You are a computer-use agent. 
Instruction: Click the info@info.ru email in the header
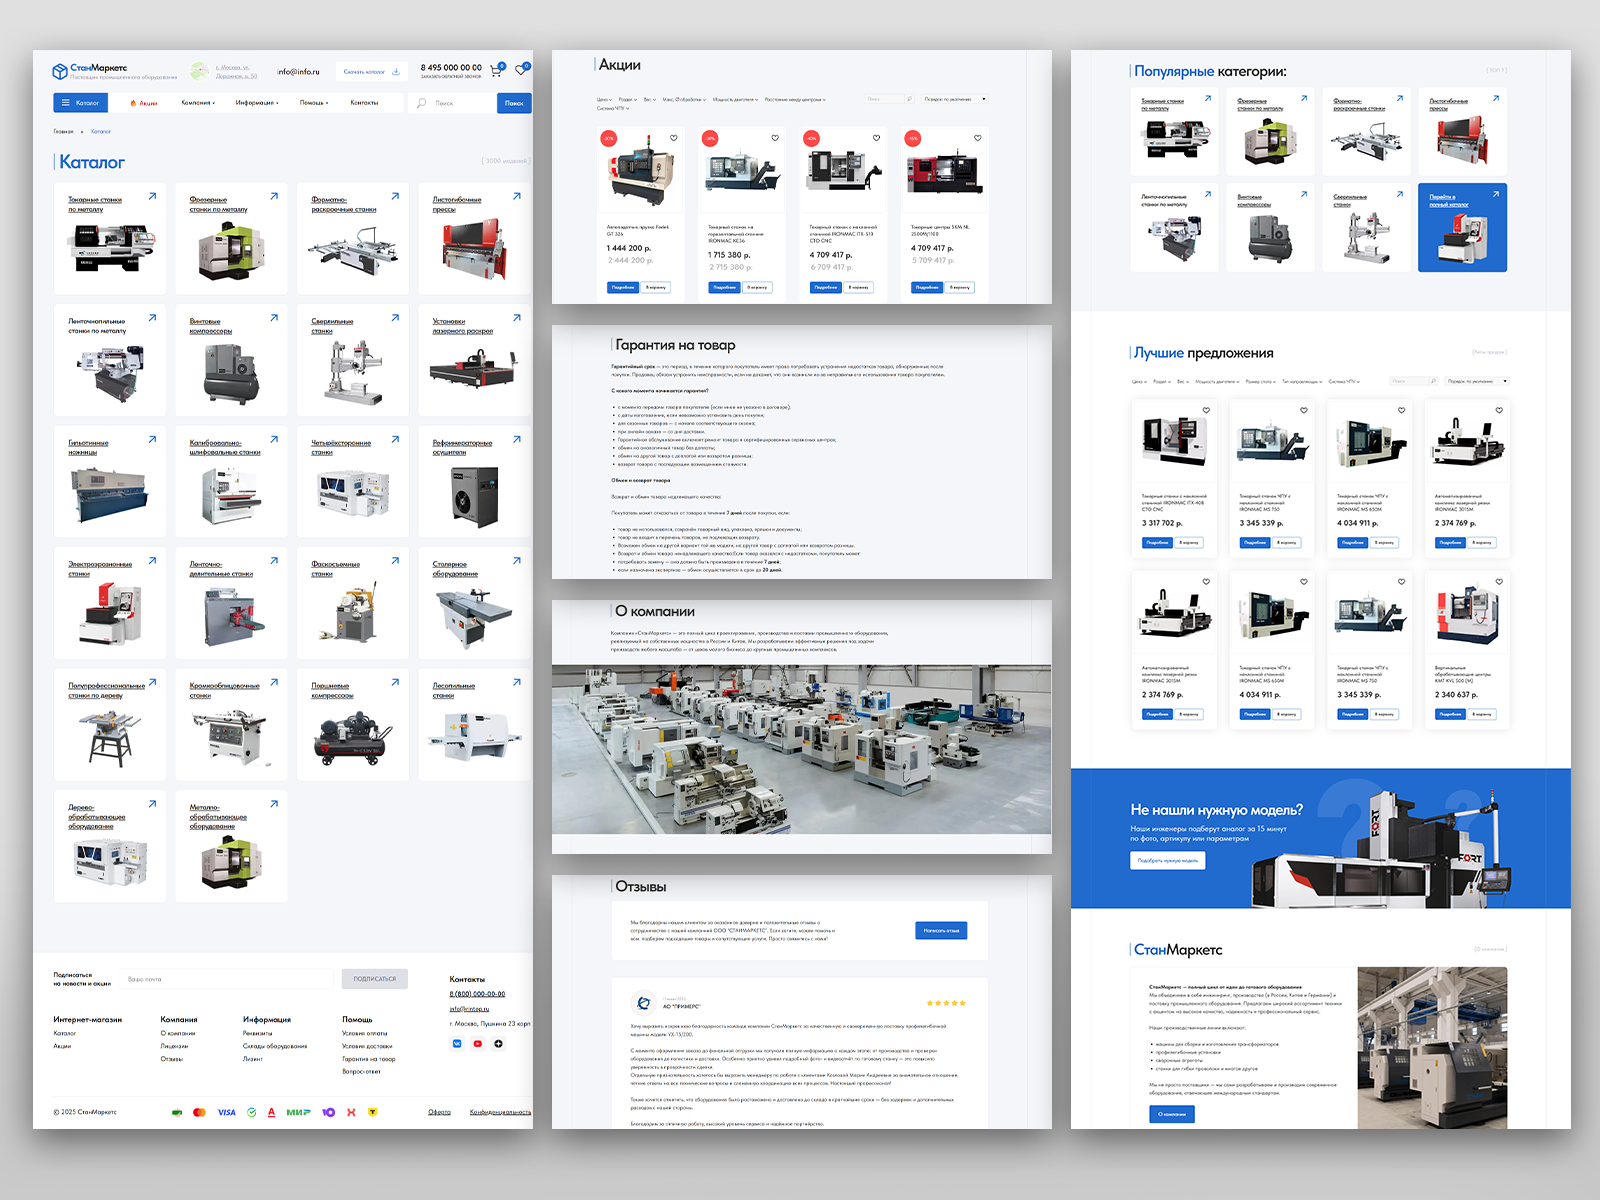[299, 72]
